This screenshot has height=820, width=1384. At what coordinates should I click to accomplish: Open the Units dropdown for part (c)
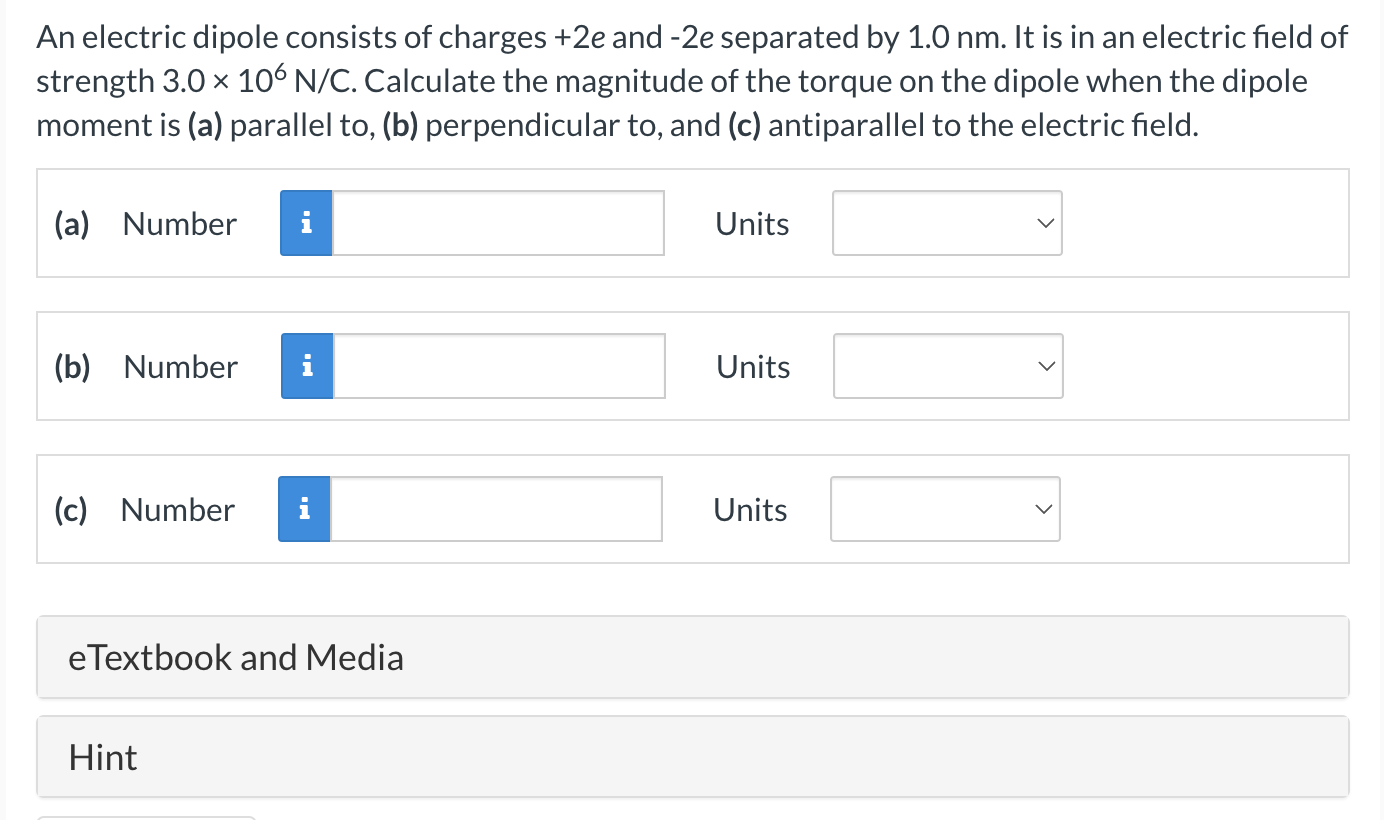[x=945, y=509]
